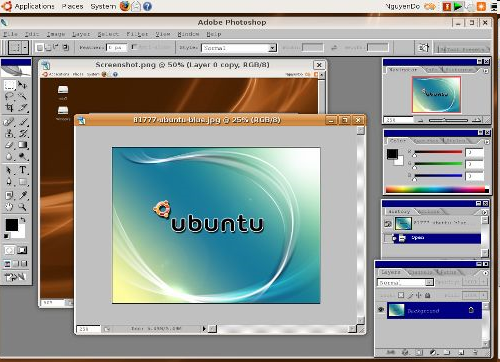The width and height of the screenshot is (500, 362).
Task: Swap foreground and background colors
Action: (23, 220)
